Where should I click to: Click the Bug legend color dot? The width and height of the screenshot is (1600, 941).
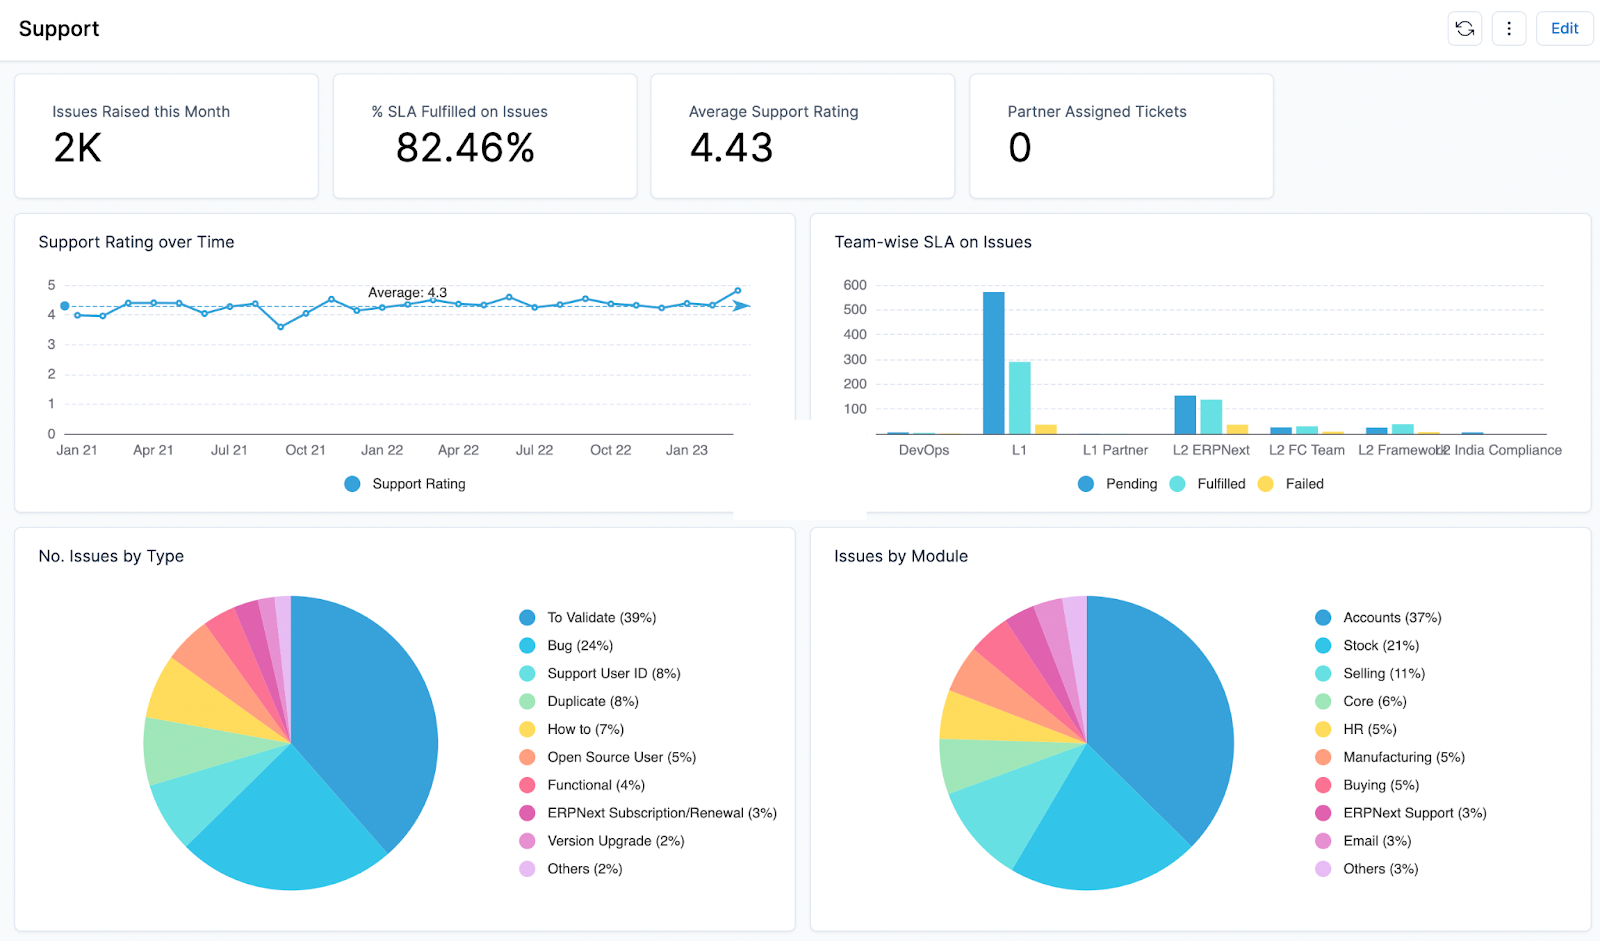pos(527,646)
